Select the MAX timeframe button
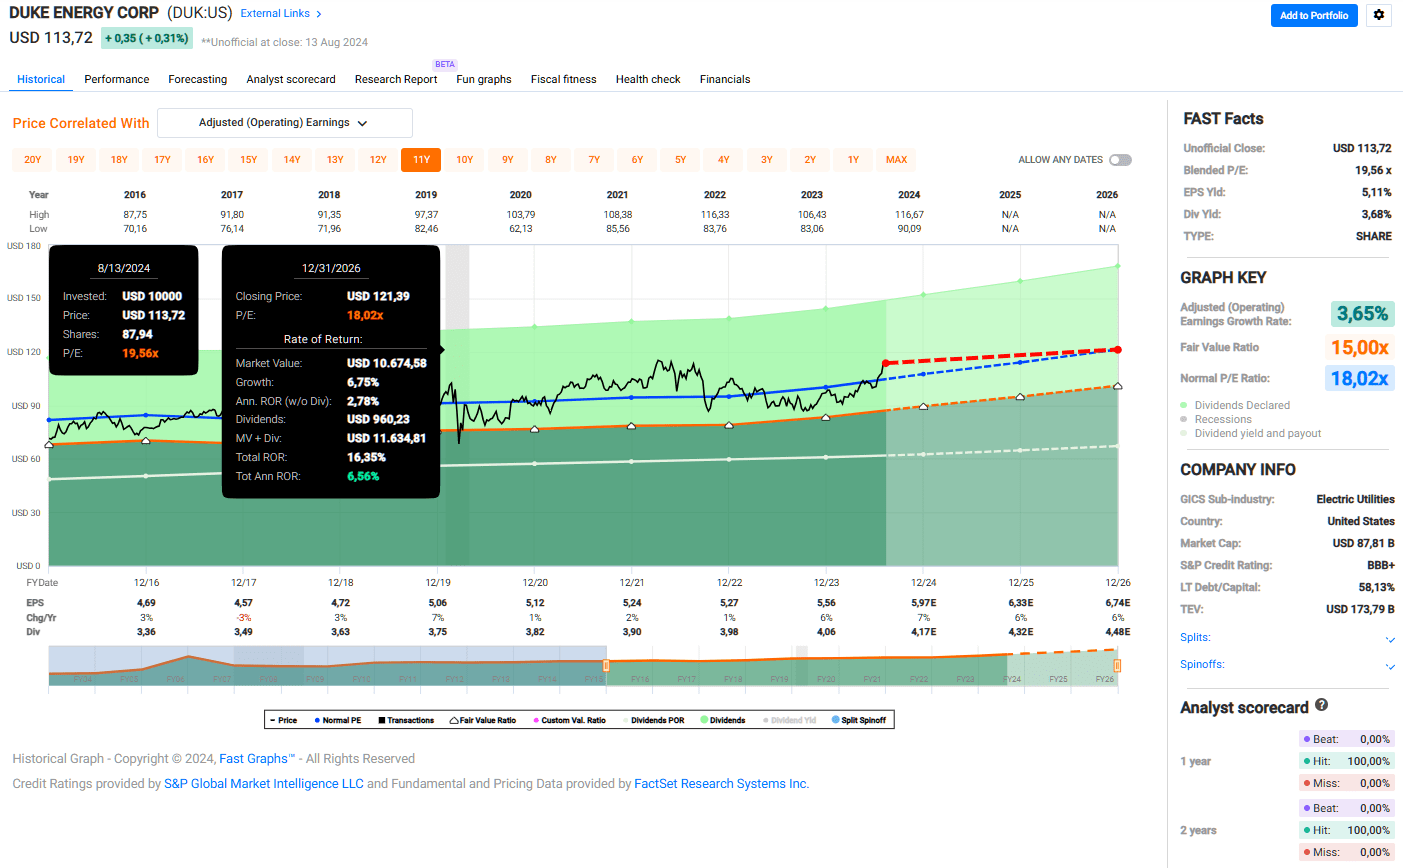This screenshot has width=1403, height=868. [896, 159]
